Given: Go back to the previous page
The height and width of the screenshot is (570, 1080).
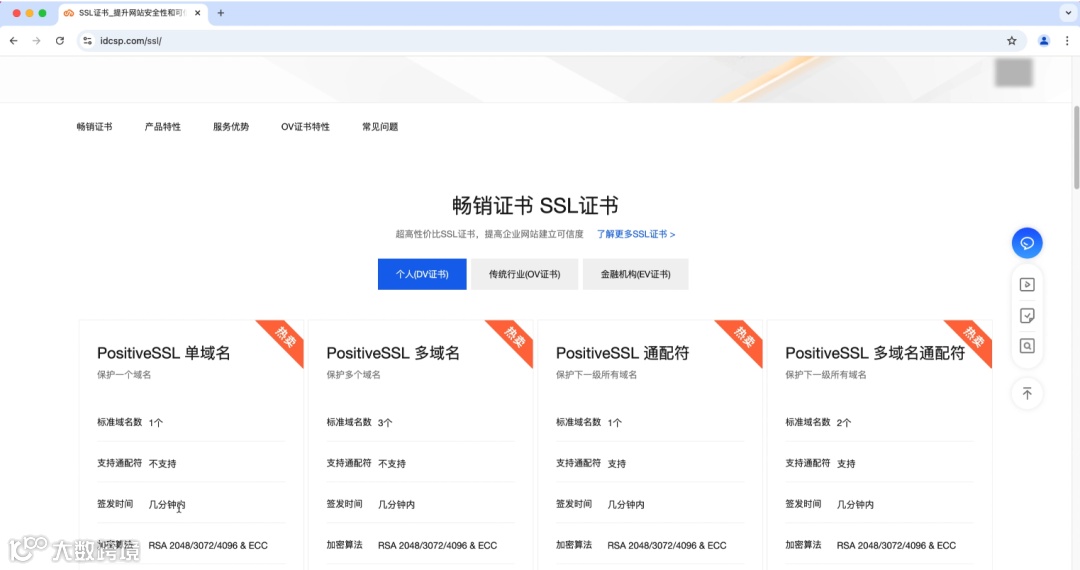Looking at the screenshot, I should click(14, 41).
